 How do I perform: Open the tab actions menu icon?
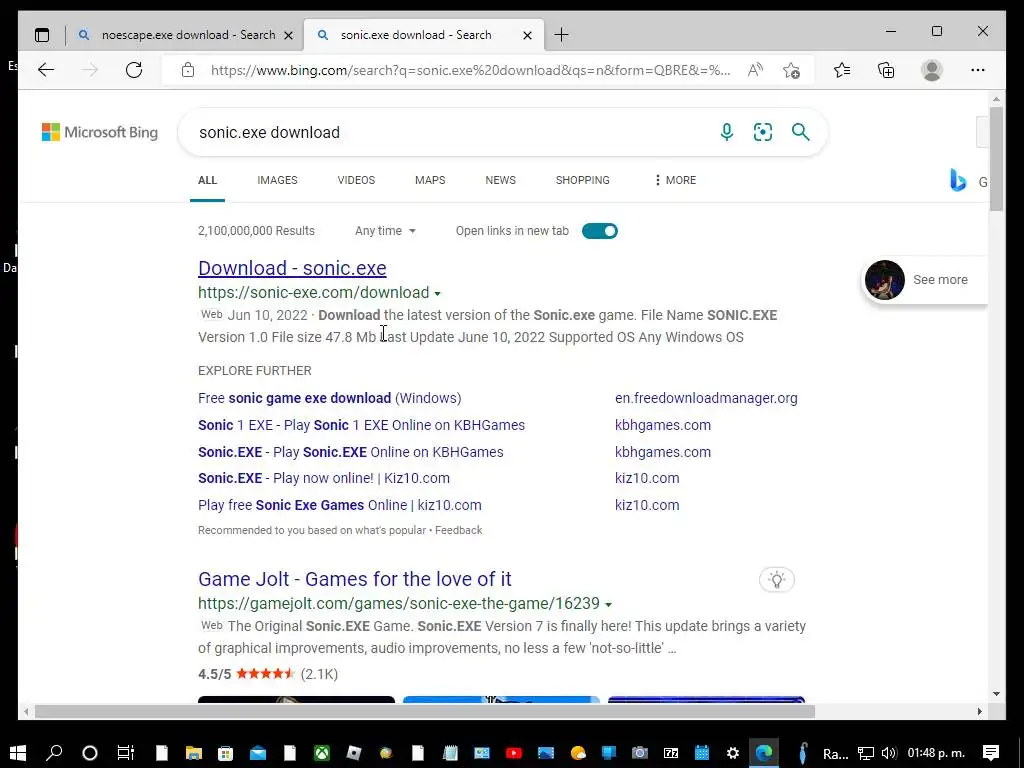(x=42, y=35)
